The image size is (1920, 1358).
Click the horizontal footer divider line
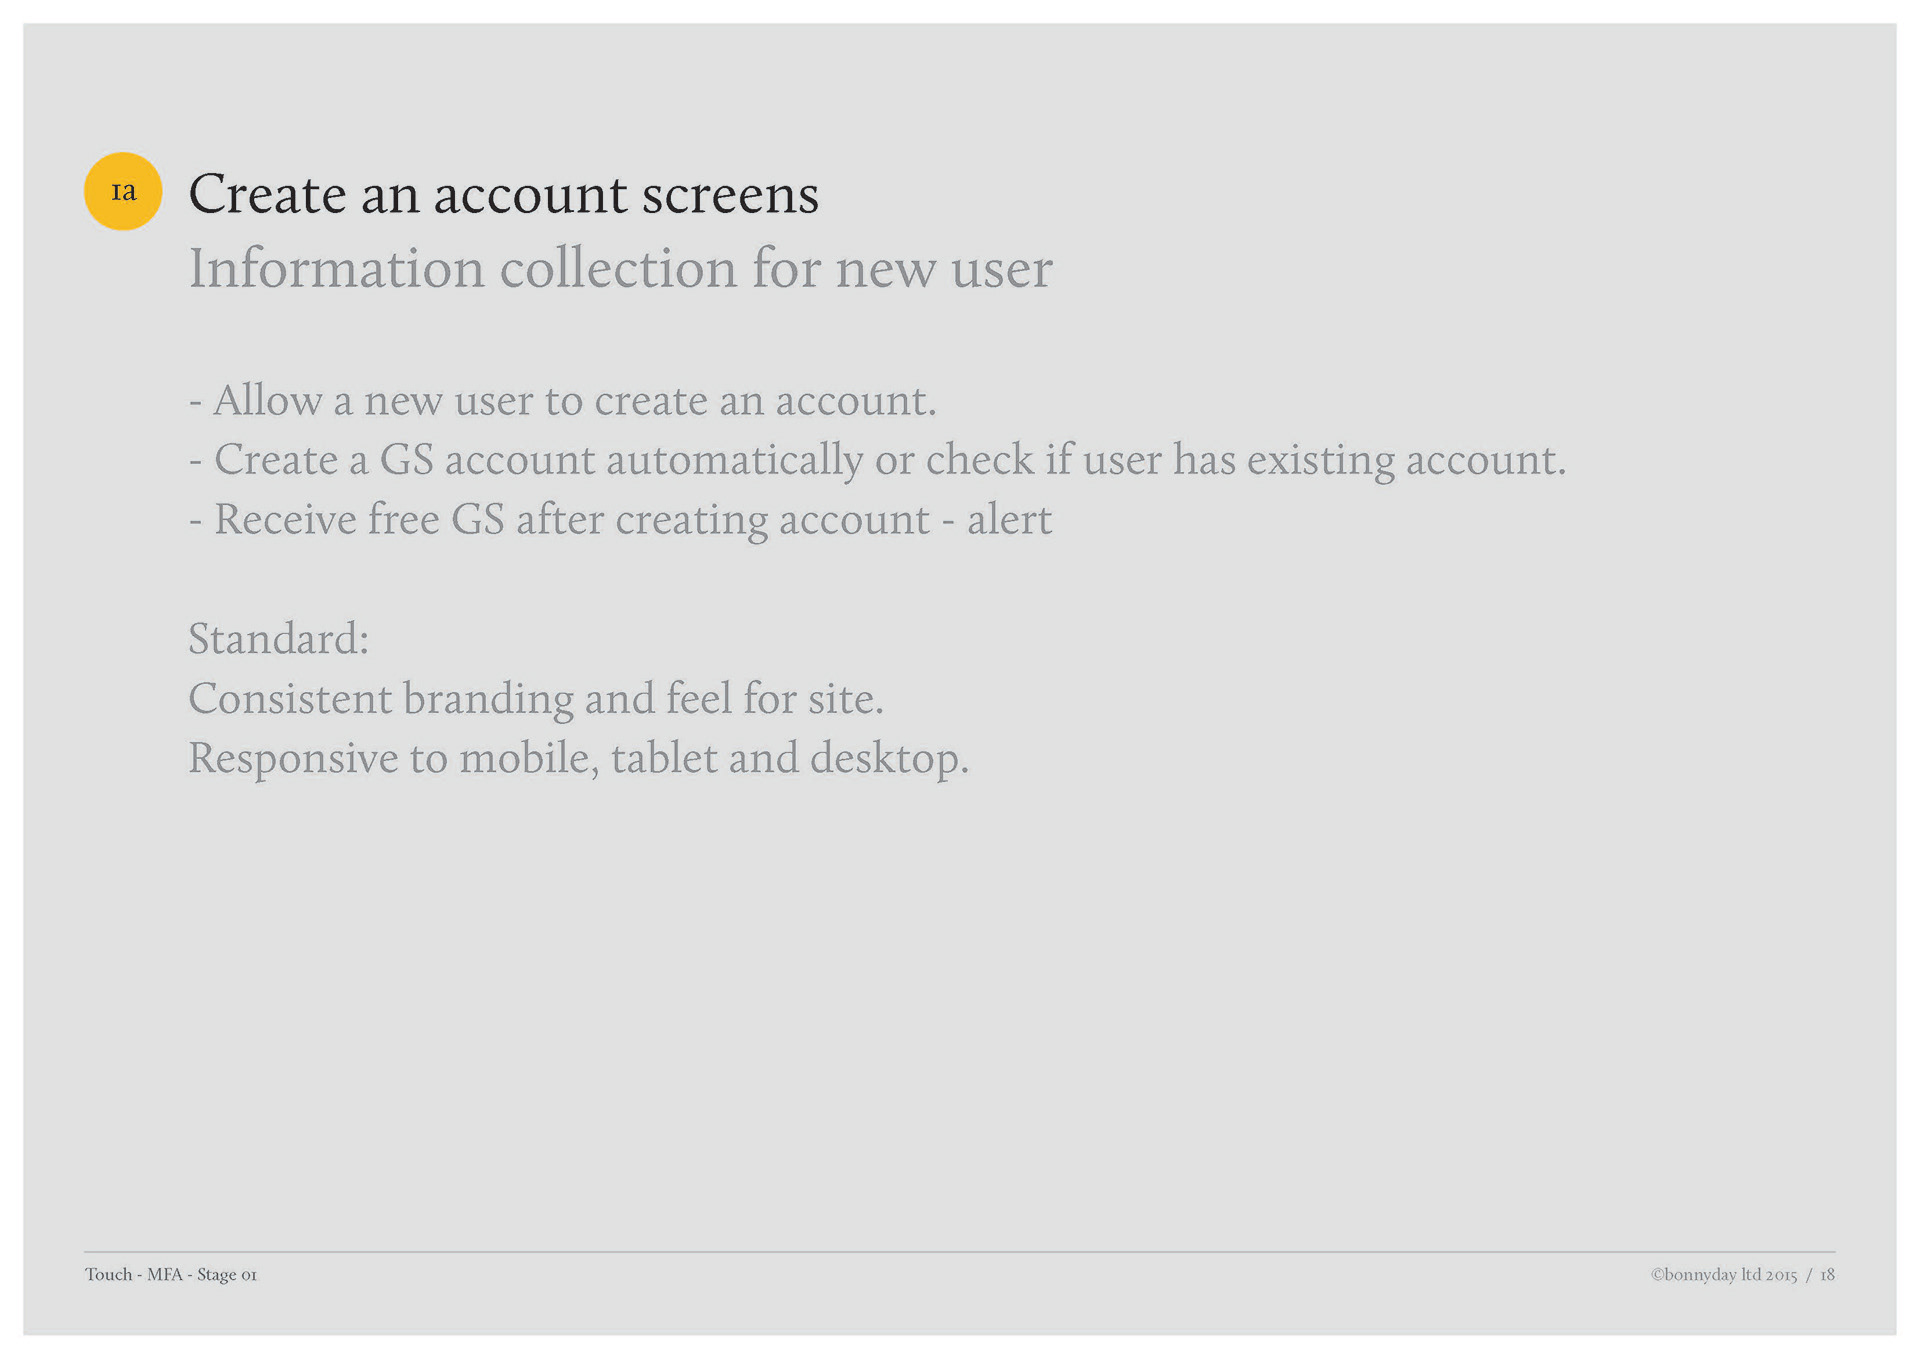(959, 1251)
